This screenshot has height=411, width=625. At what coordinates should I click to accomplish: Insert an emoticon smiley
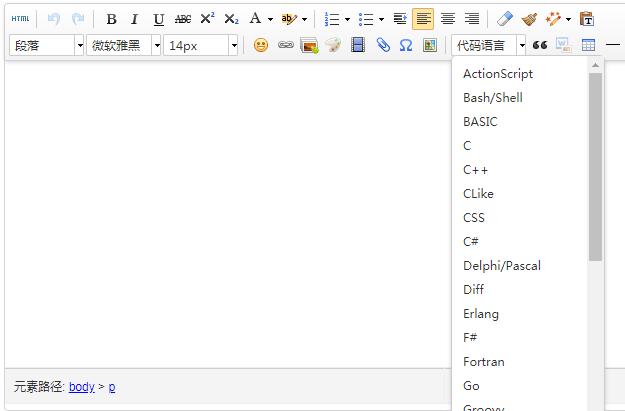pos(261,45)
